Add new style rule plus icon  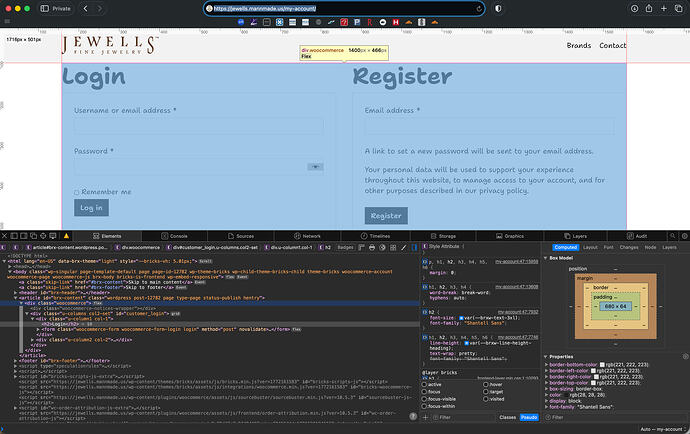click(426, 417)
